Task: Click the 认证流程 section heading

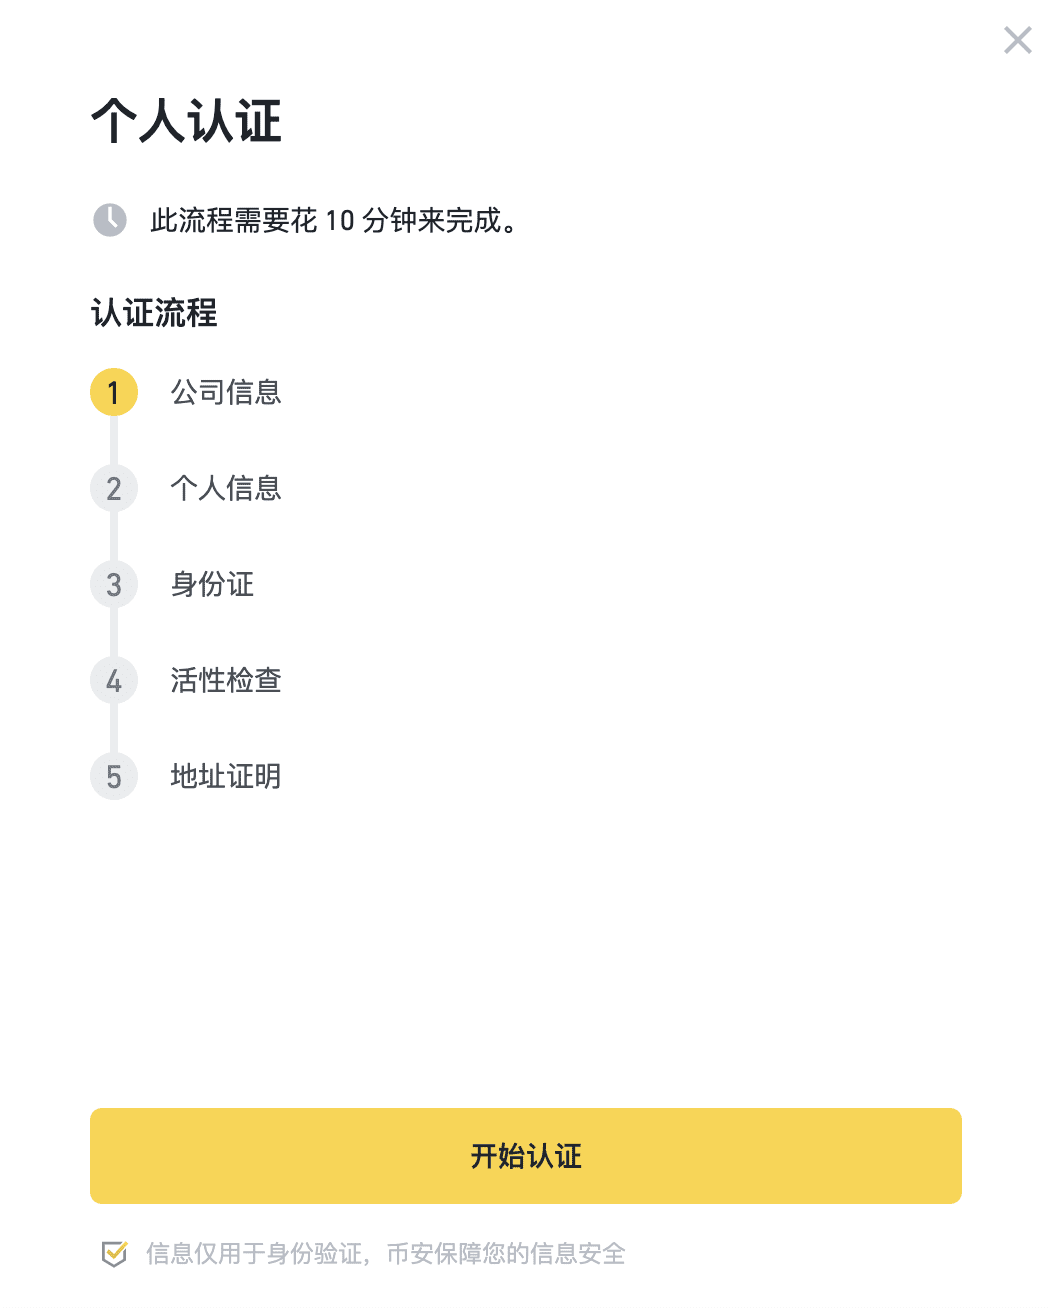Action: click(154, 313)
